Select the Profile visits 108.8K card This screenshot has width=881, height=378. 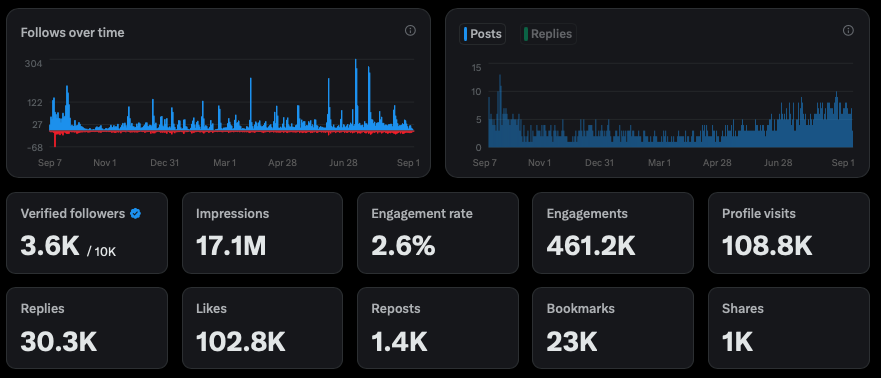(x=789, y=233)
